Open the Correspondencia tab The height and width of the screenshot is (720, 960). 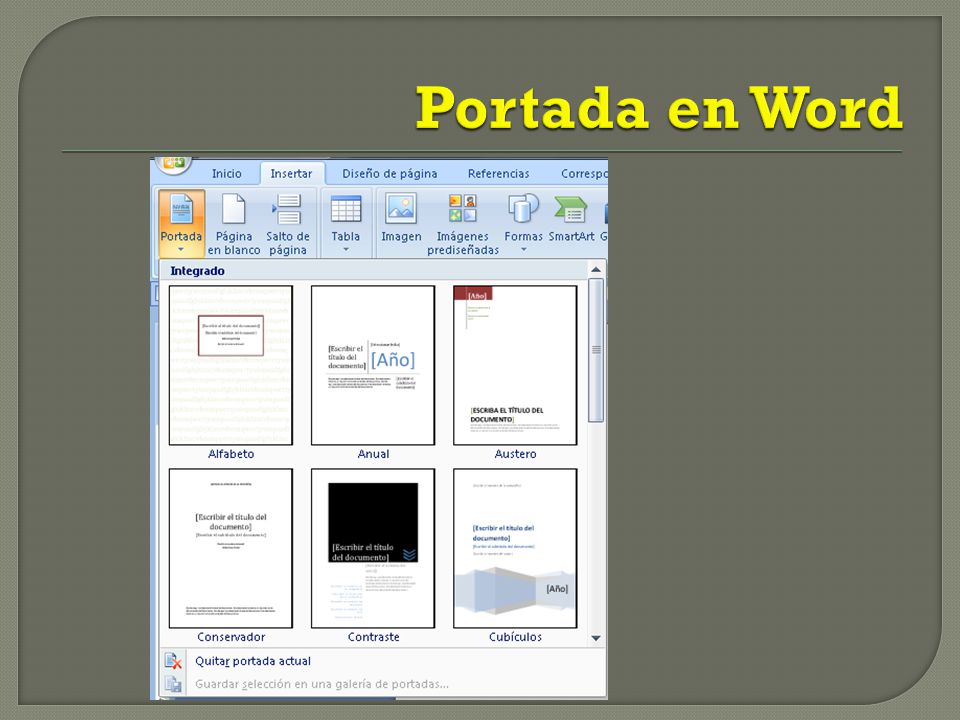(x=584, y=174)
